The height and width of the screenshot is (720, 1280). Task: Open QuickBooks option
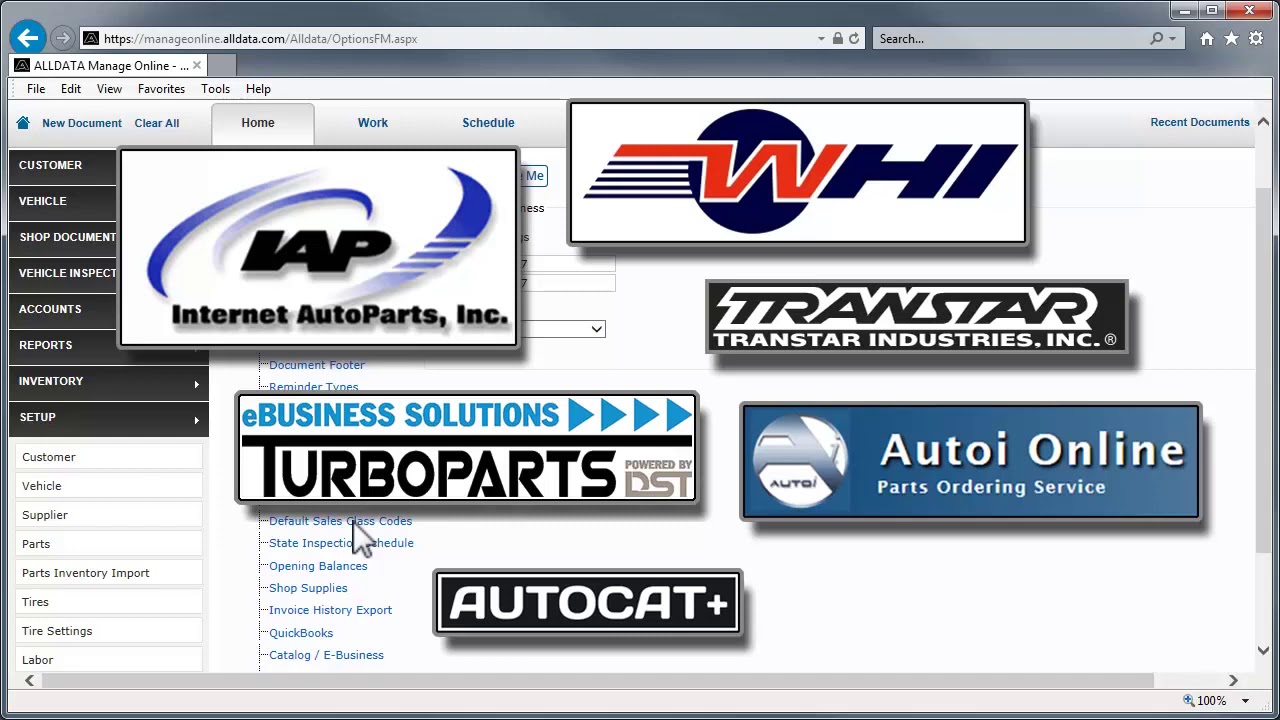pyautogui.click(x=301, y=633)
